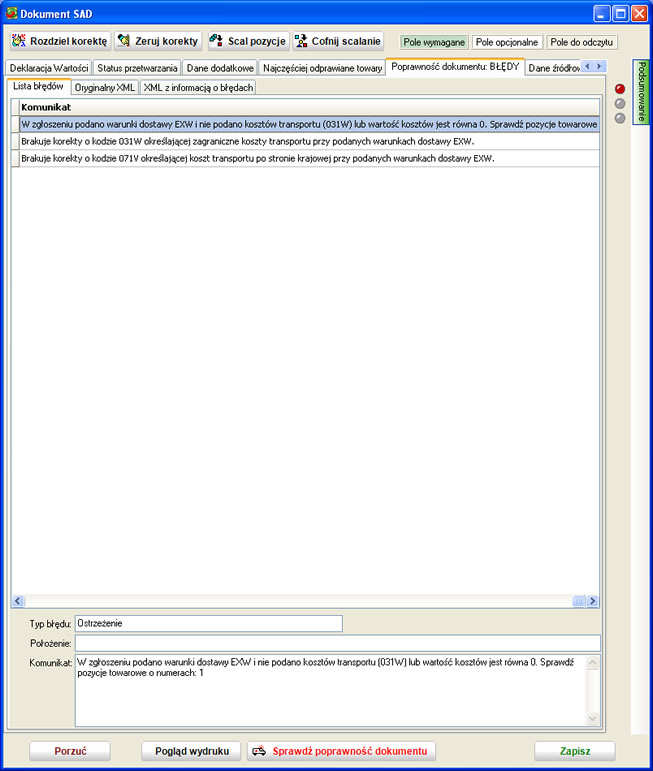Click the Rozdziel korektę button

click(60, 41)
